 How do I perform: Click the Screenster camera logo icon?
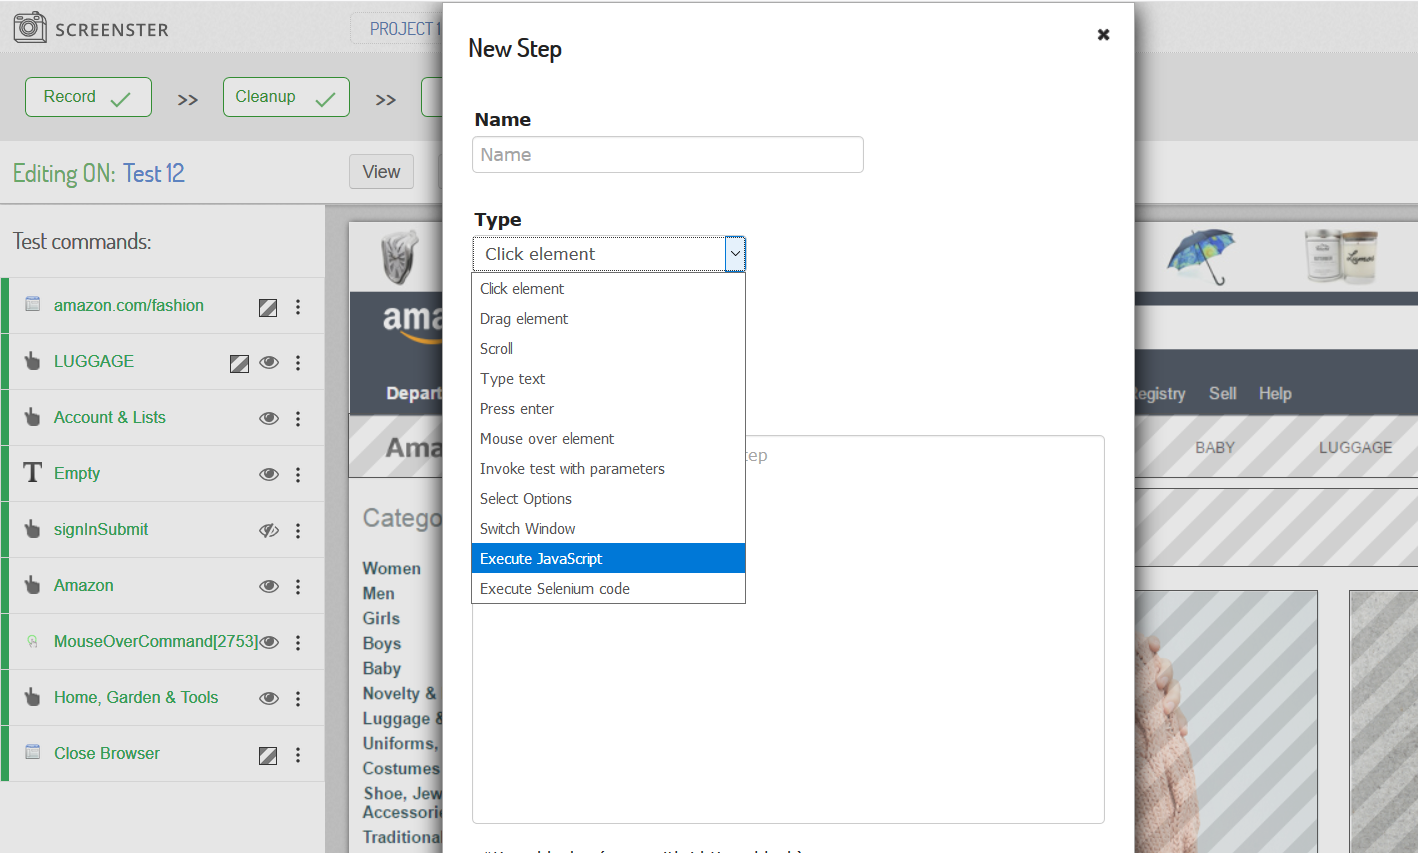pos(30,27)
